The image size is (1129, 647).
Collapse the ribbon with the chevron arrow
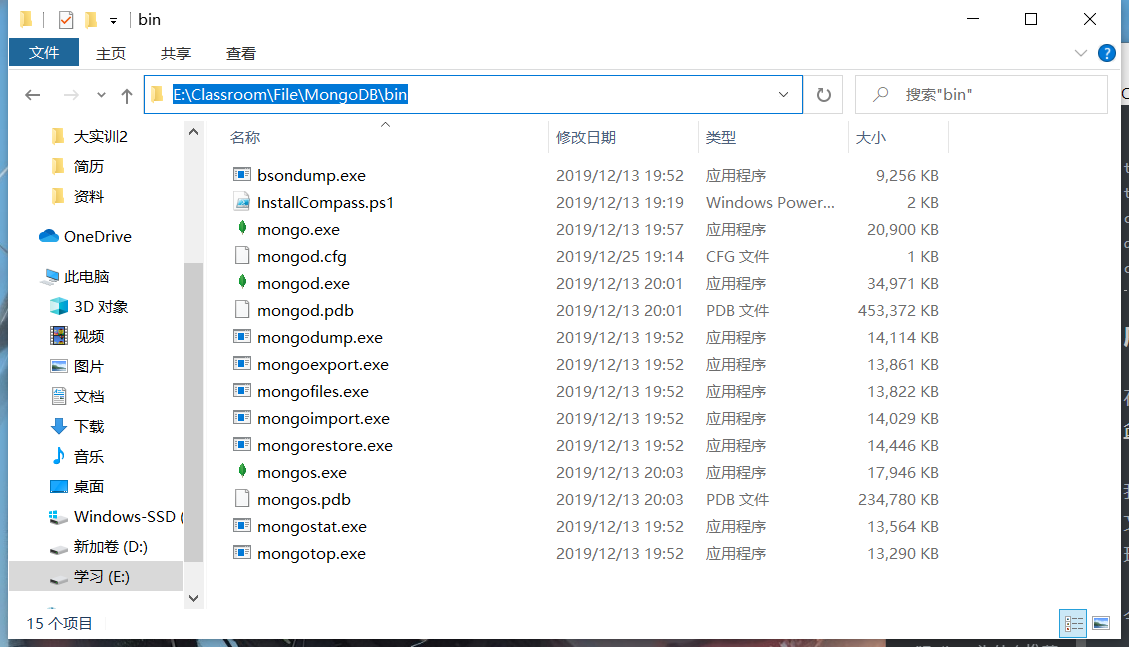pyautogui.click(x=1080, y=53)
